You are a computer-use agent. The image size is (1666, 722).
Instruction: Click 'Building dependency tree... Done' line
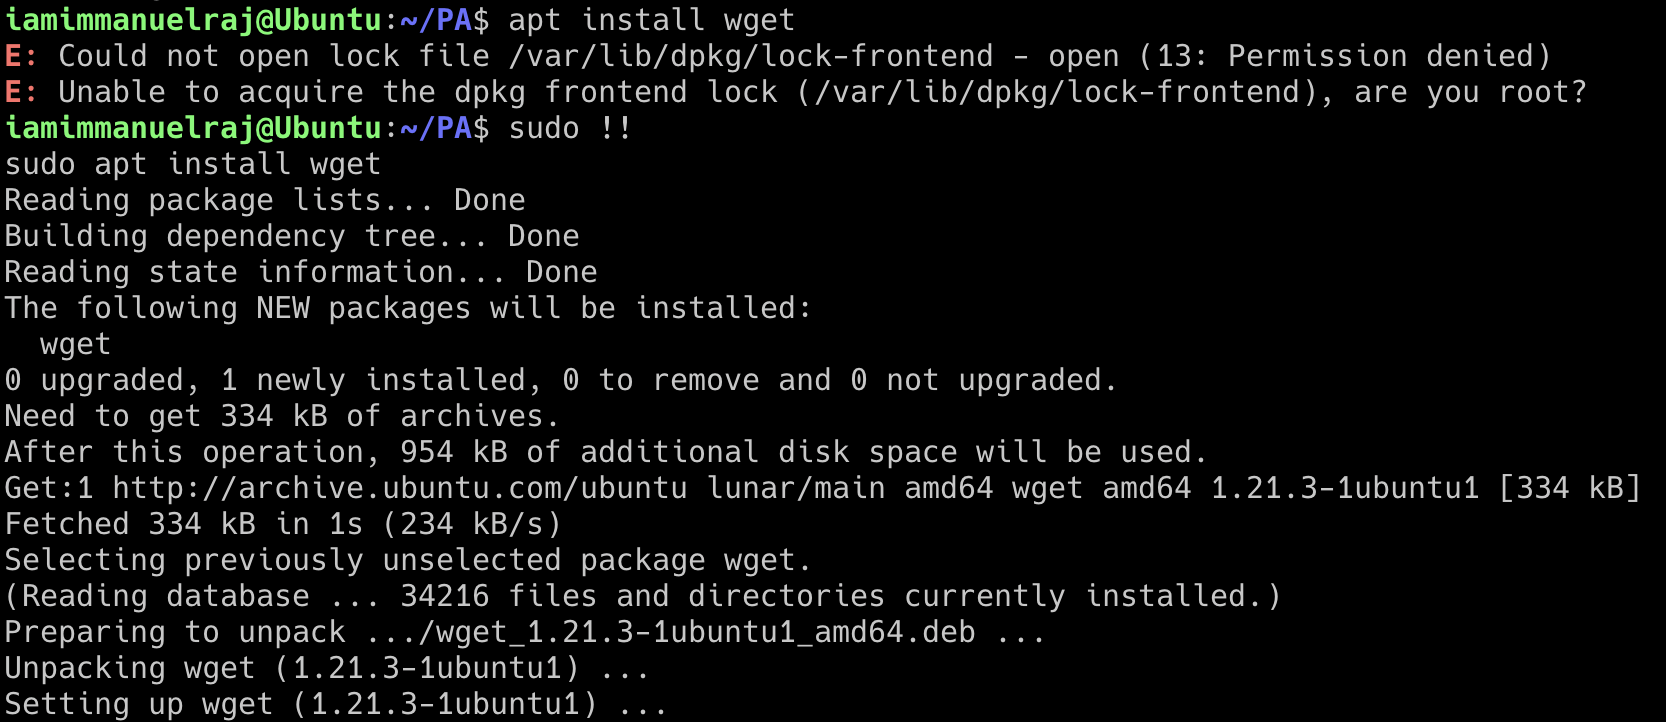pyautogui.click(x=292, y=236)
